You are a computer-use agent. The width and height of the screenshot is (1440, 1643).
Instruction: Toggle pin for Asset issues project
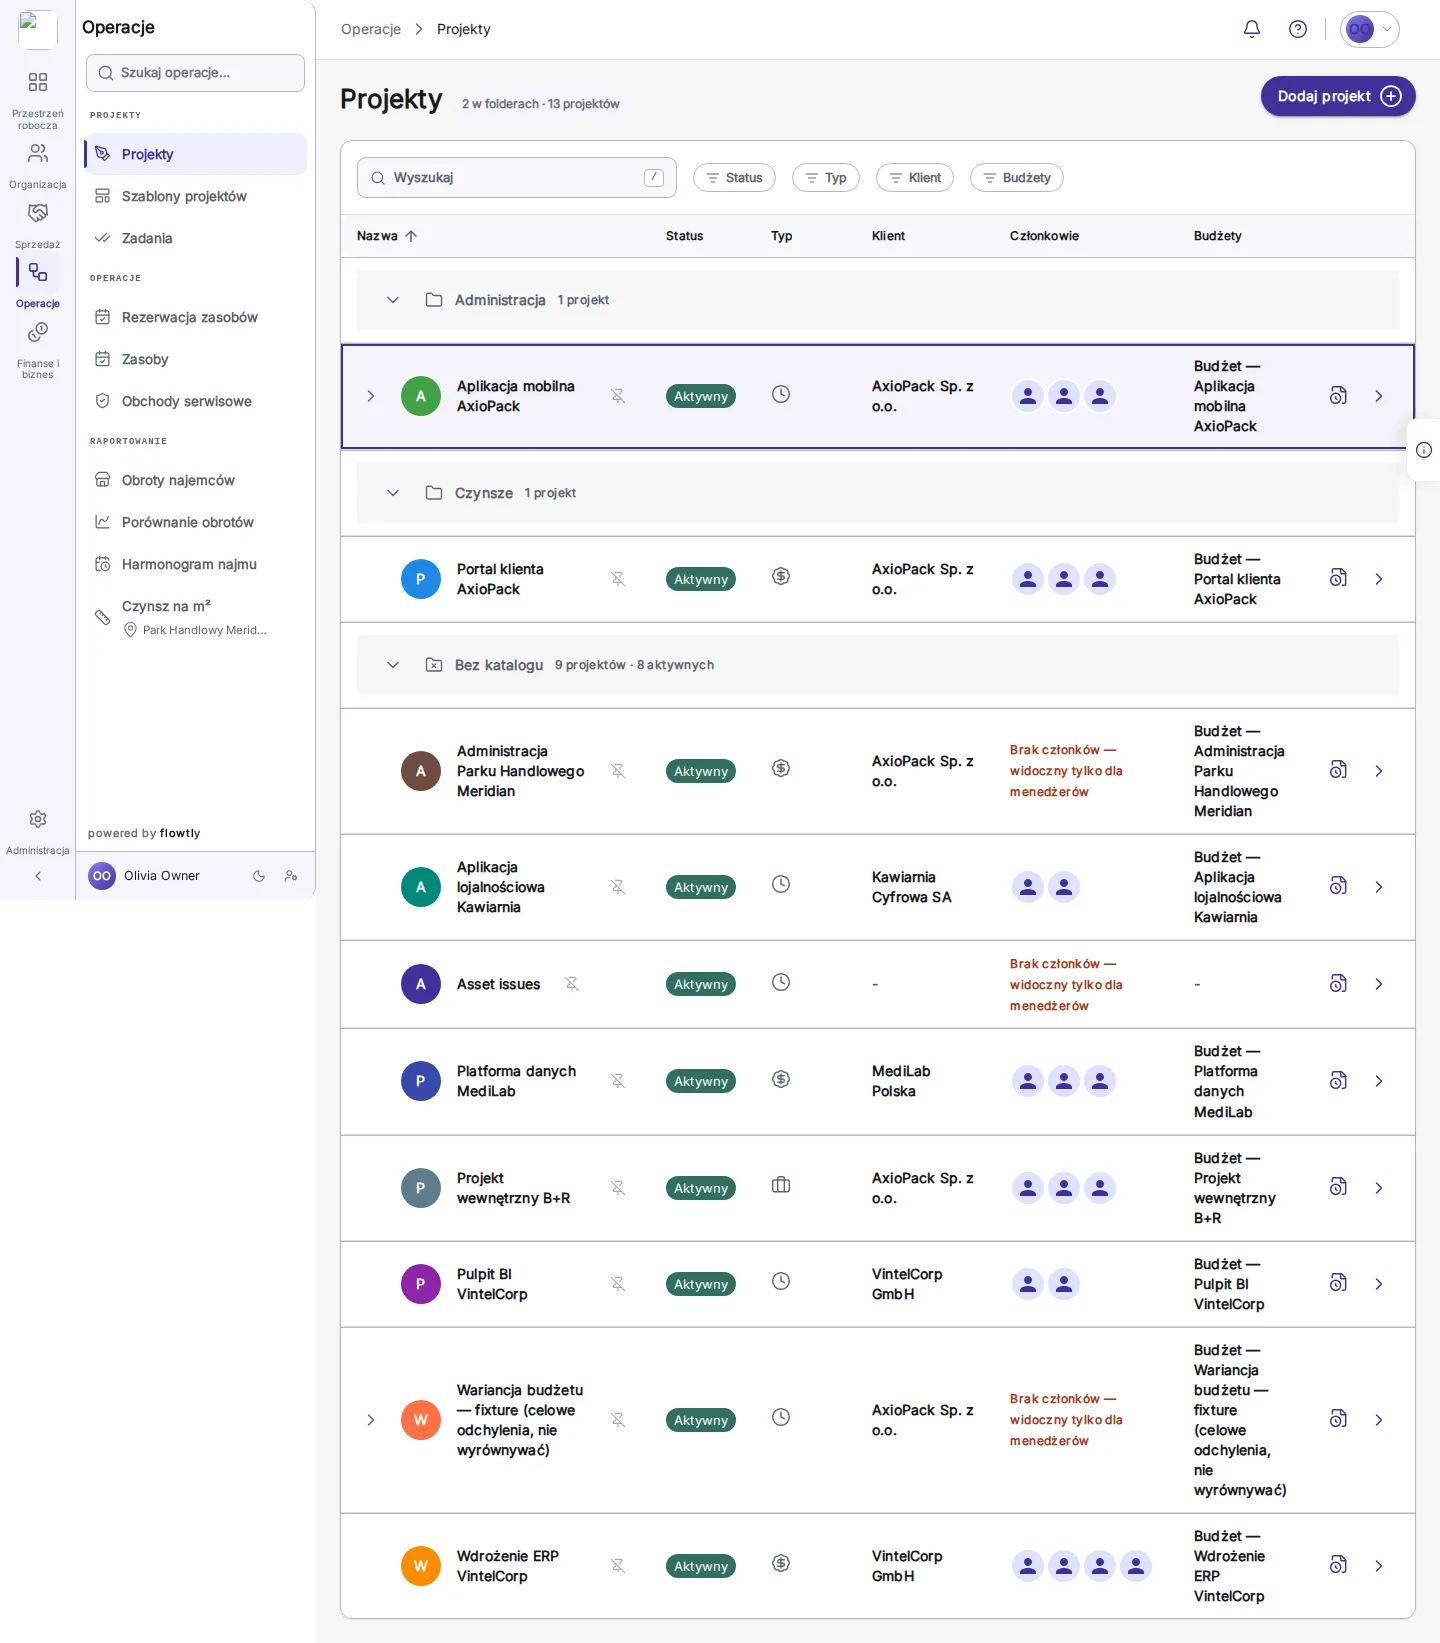click(x=572, y=984)
